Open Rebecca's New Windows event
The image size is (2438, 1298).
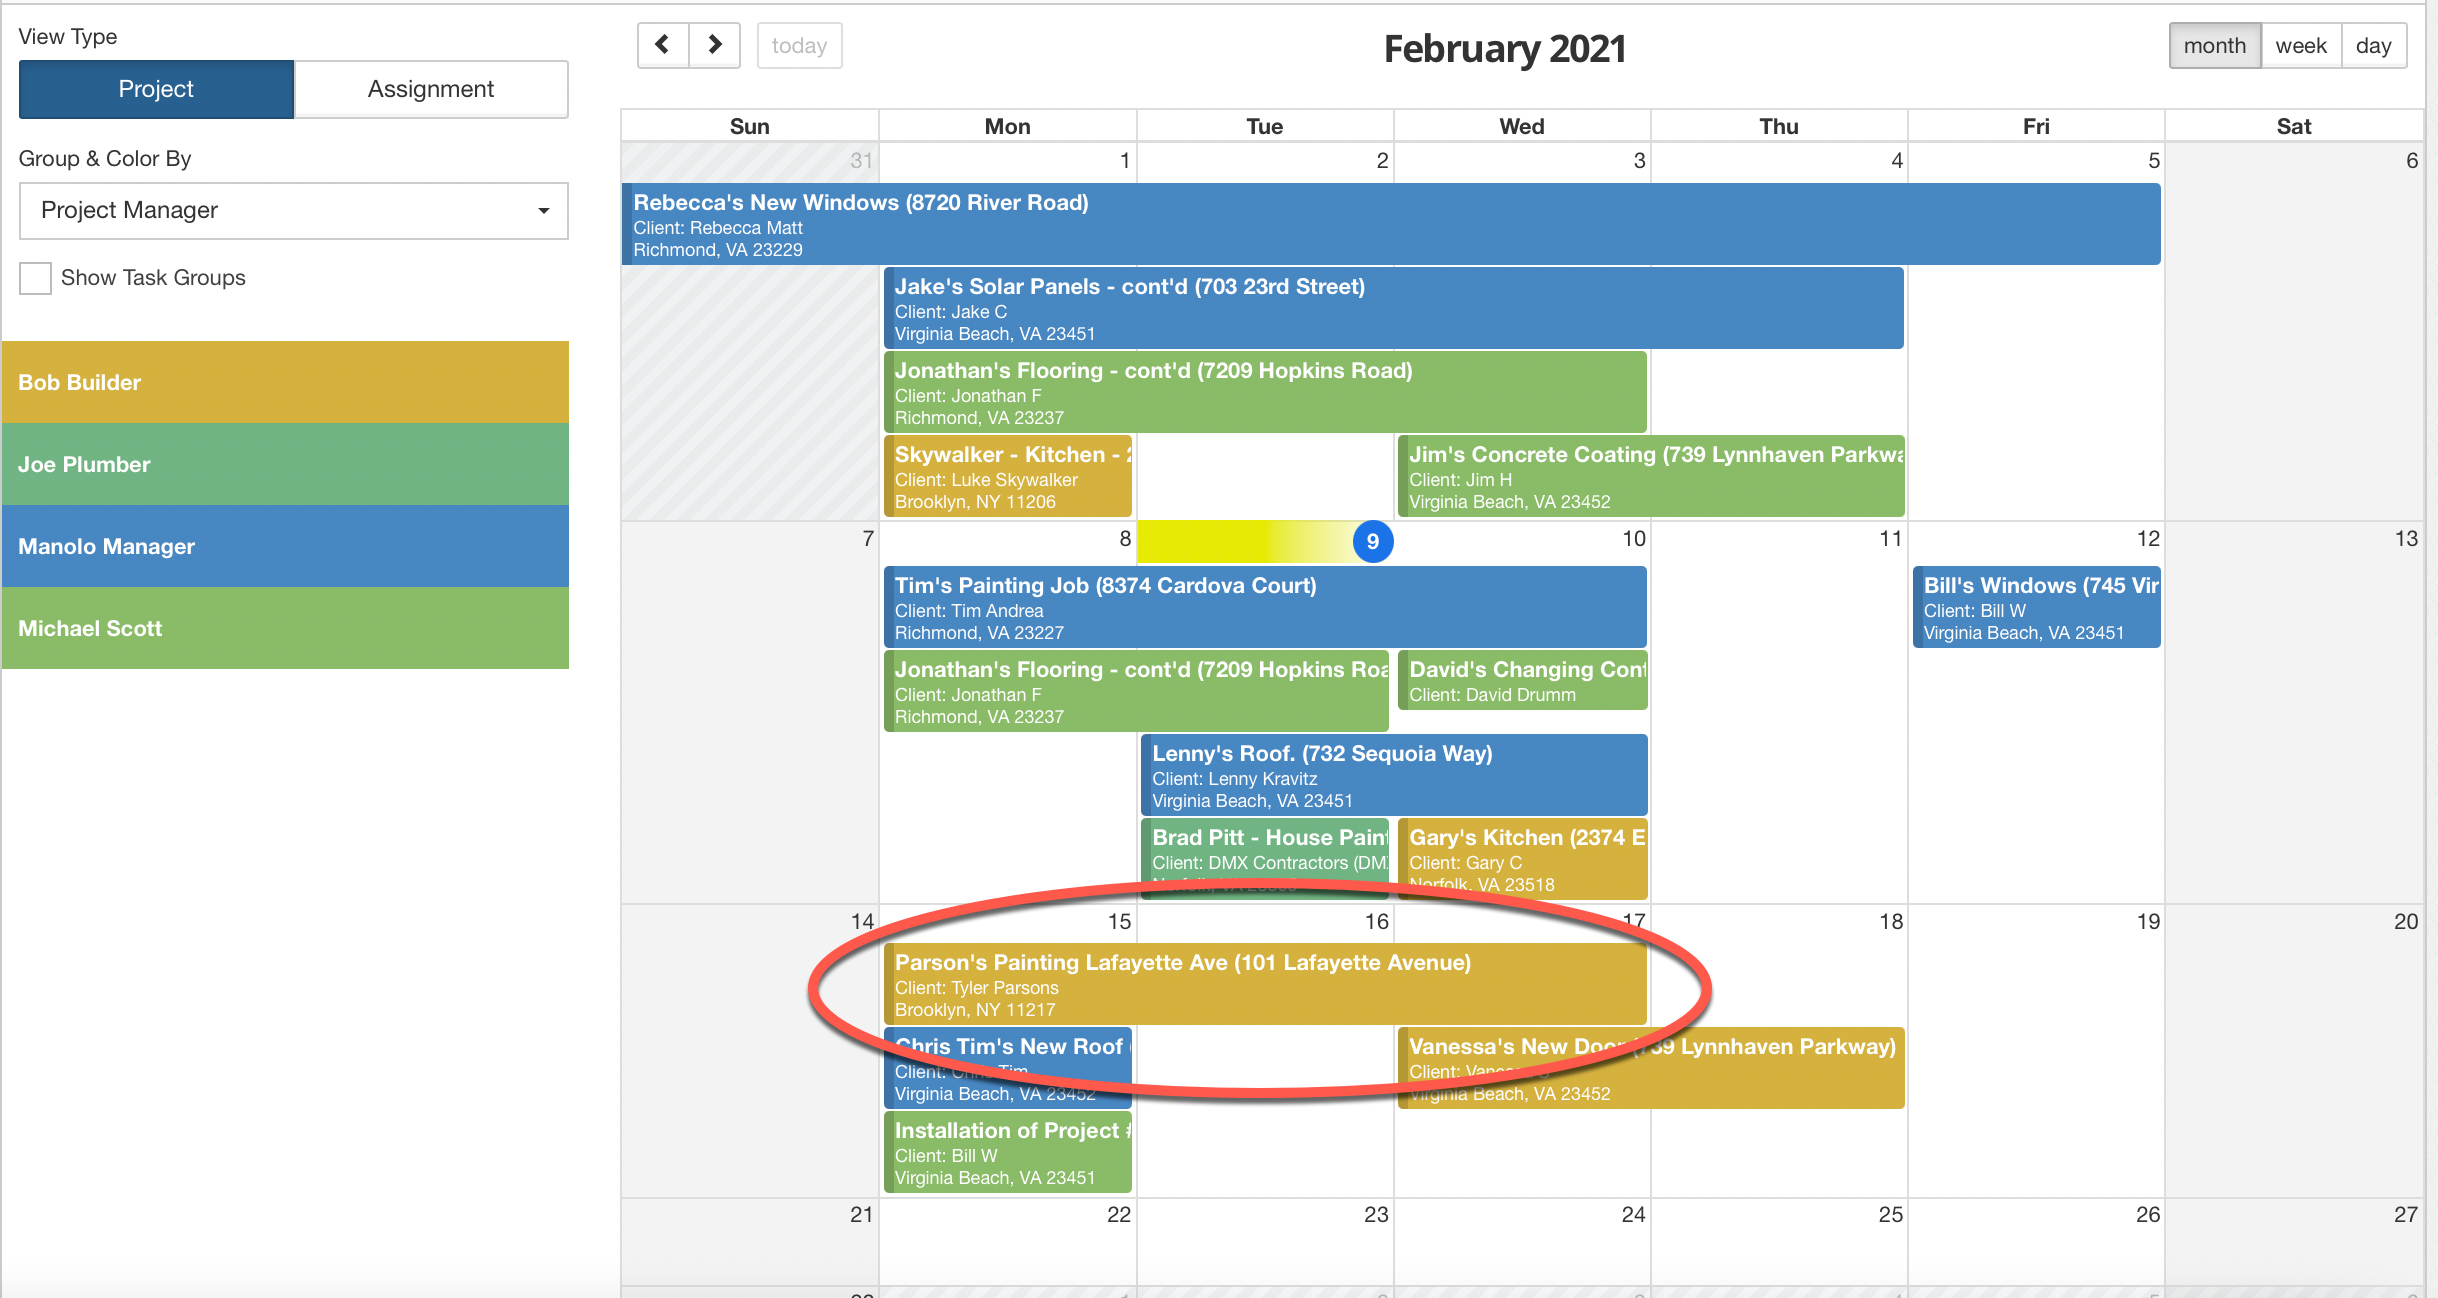(1390, 223)
